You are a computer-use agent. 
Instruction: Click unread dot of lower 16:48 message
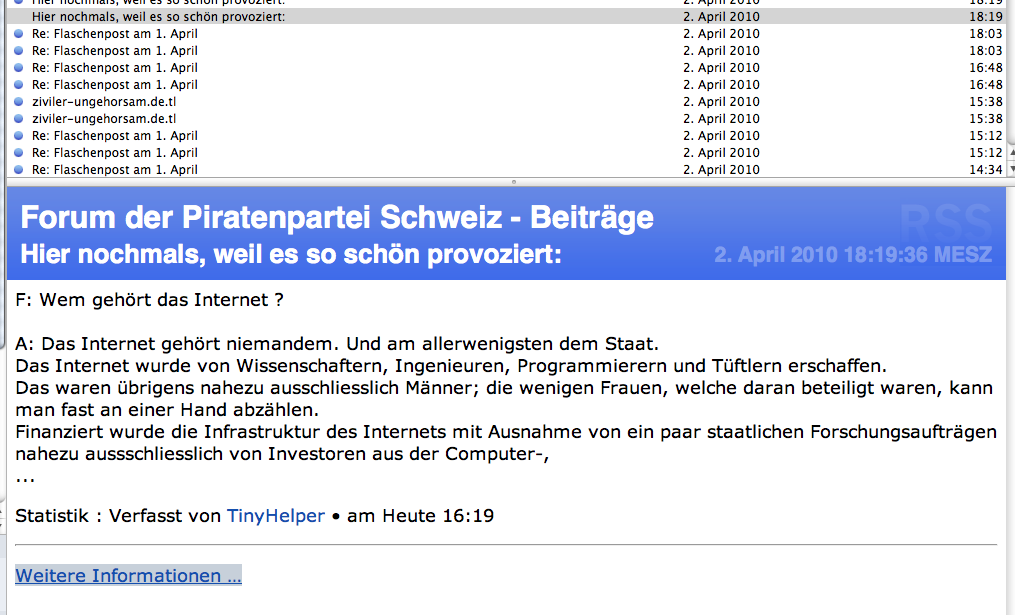[x=18, y=85]
